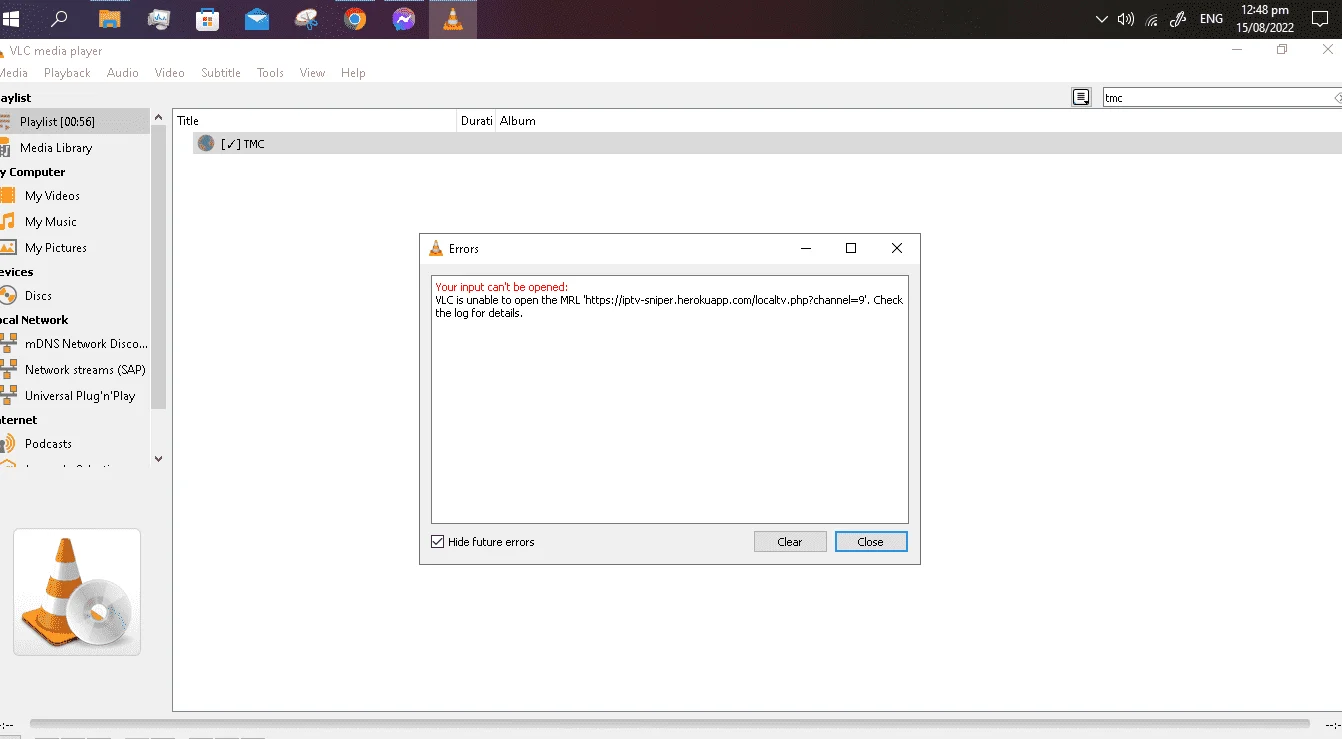The height and width of the screenshot is (739, 1342).
Task: Open the Video menu
Action: click(169, 73)
